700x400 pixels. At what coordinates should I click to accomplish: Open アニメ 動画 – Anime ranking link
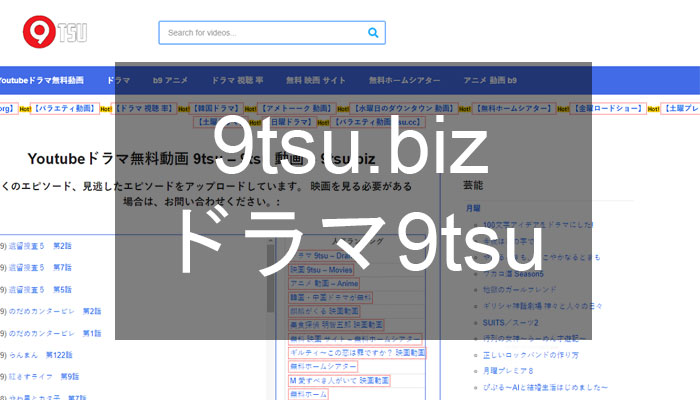click(324, 283)
